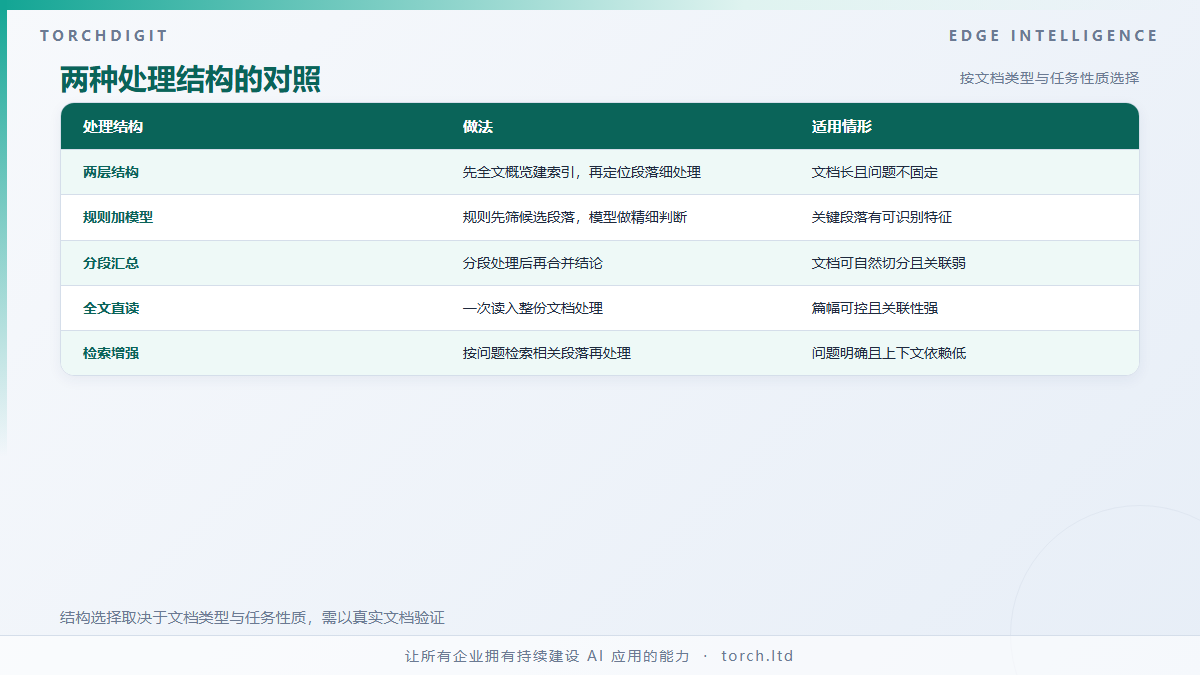Click cell 先全文概览建索引，再定位段落细处理
Image resolution: width=1200 pixels, height=675 pixels.
tap(581, 172)
